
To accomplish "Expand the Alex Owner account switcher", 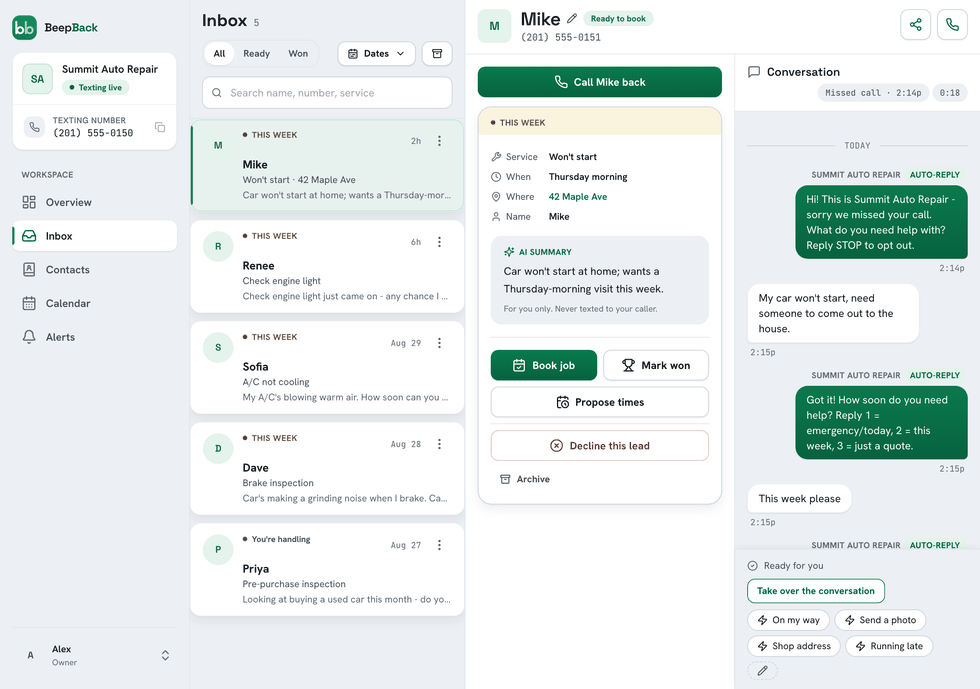I will (165, 655).
